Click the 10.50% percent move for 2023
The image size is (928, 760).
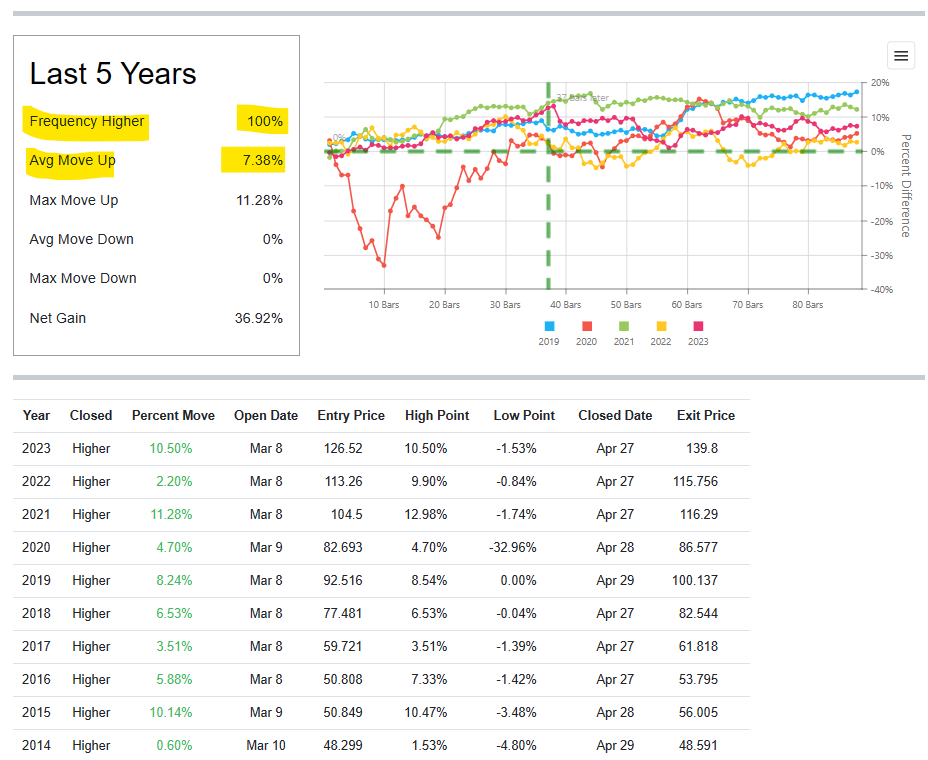[x=170, y=449]
